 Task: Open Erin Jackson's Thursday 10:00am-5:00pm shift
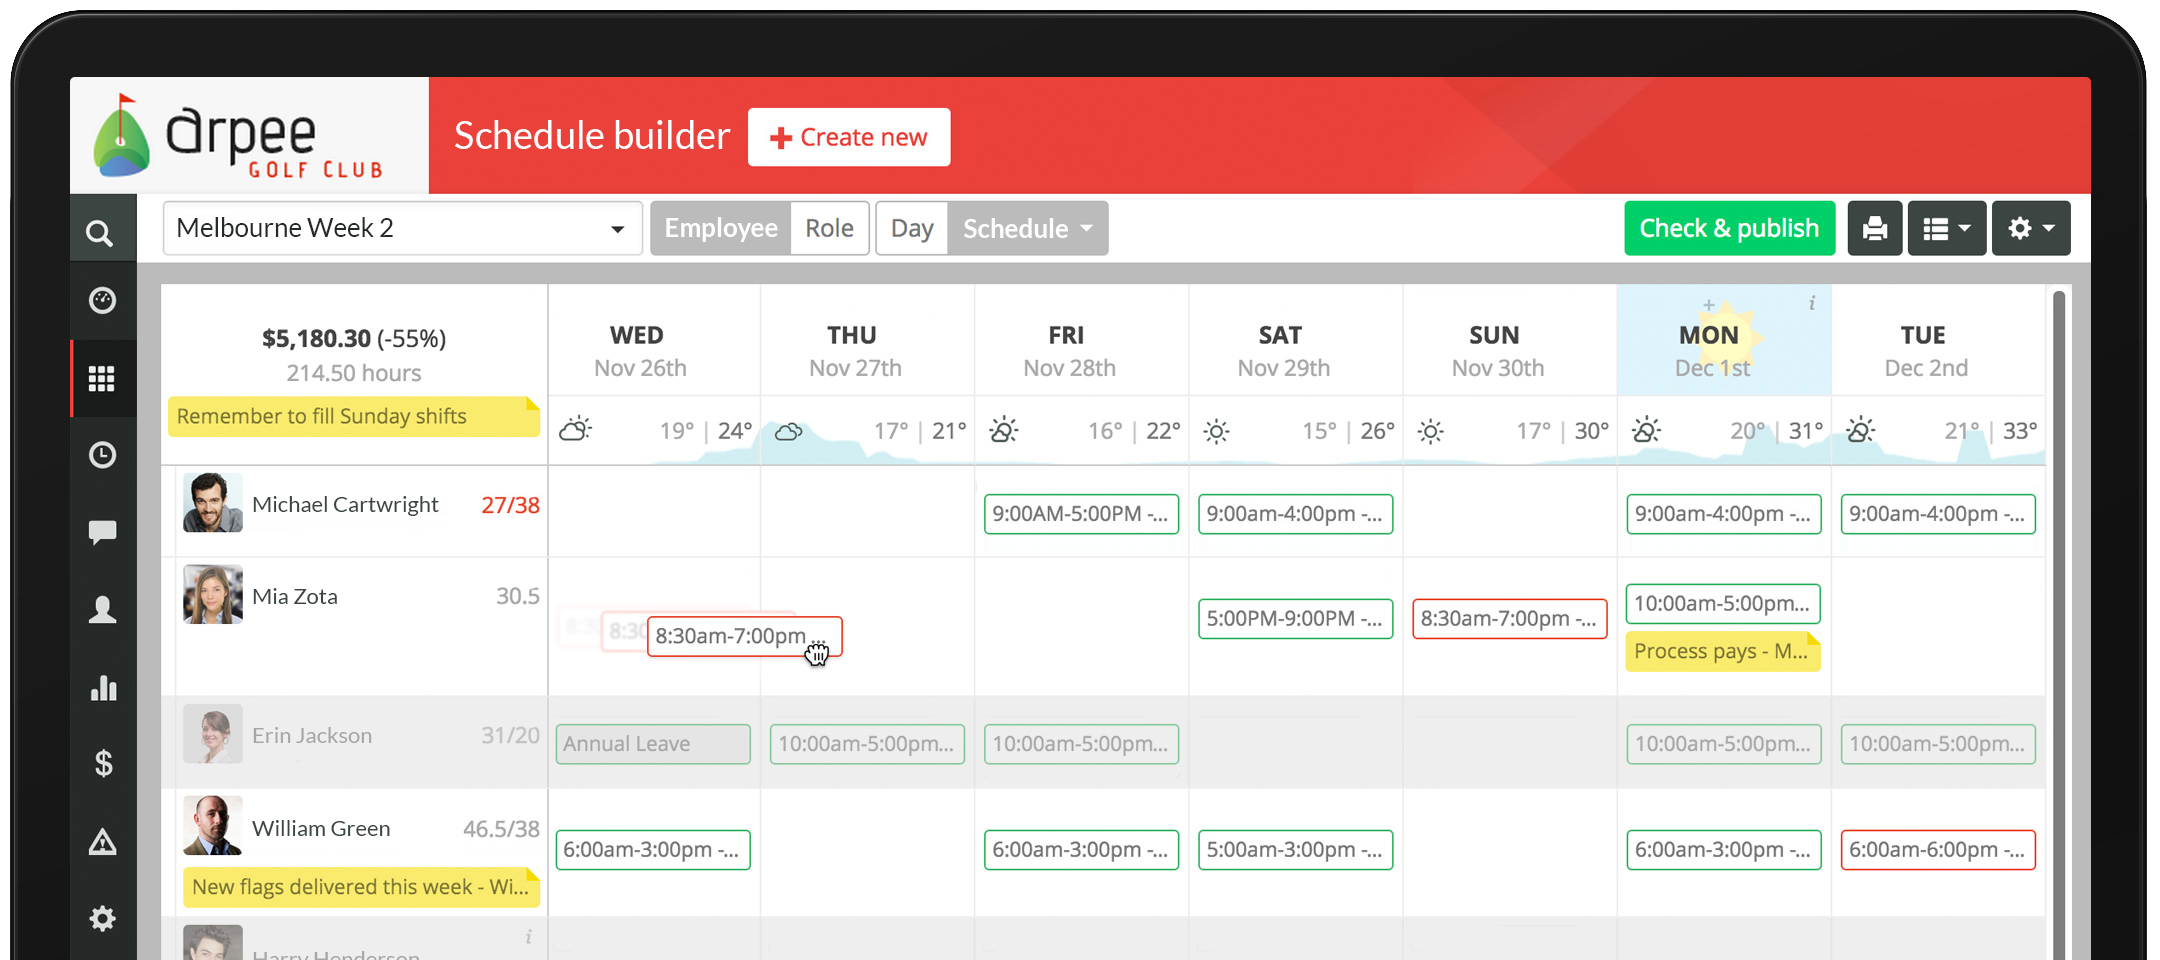click(867, 744)
